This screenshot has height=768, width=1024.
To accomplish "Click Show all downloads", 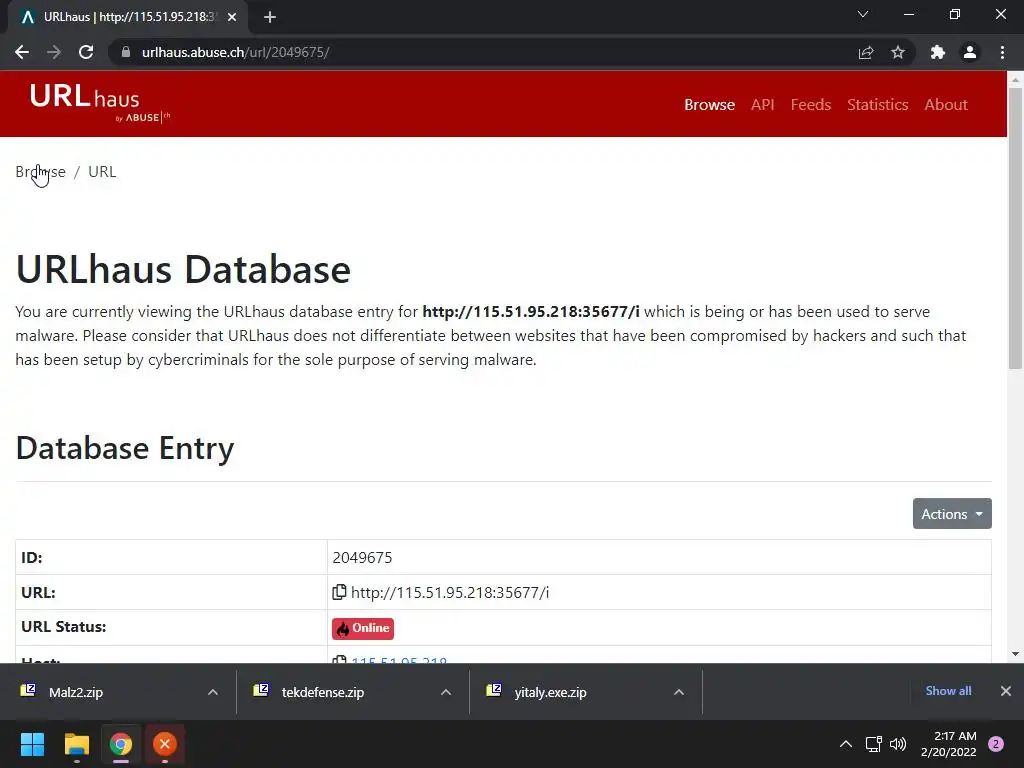I will pyautogui.click(x=948, y=691).
